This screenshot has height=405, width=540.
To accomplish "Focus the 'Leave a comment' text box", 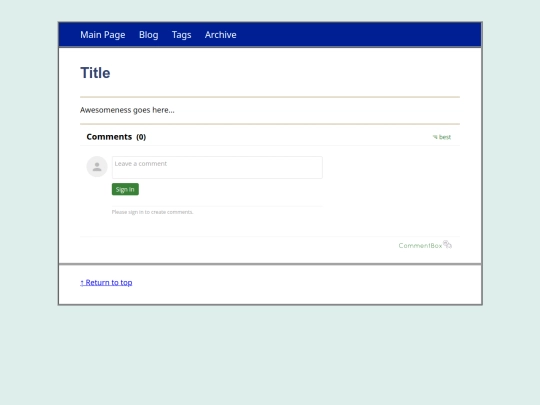I will 217,167.
